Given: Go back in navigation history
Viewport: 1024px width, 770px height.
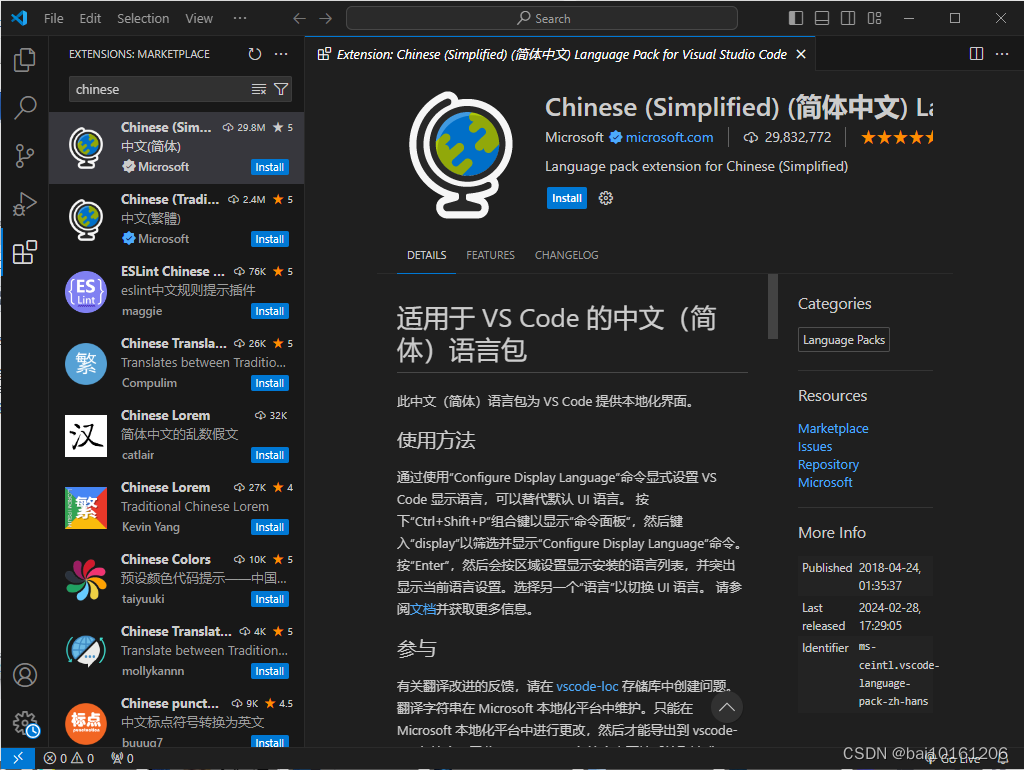Looking at the screenshot, I should click(299, 18).
